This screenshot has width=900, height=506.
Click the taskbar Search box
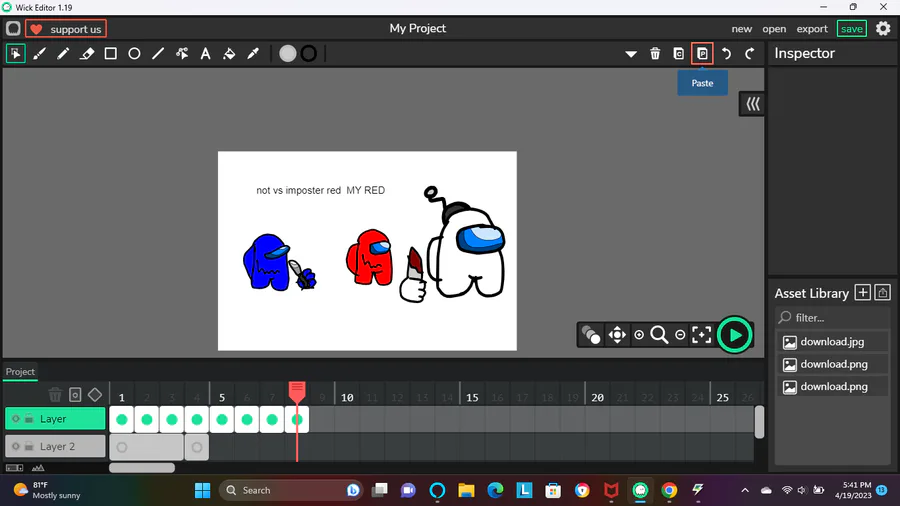(291, 490)
